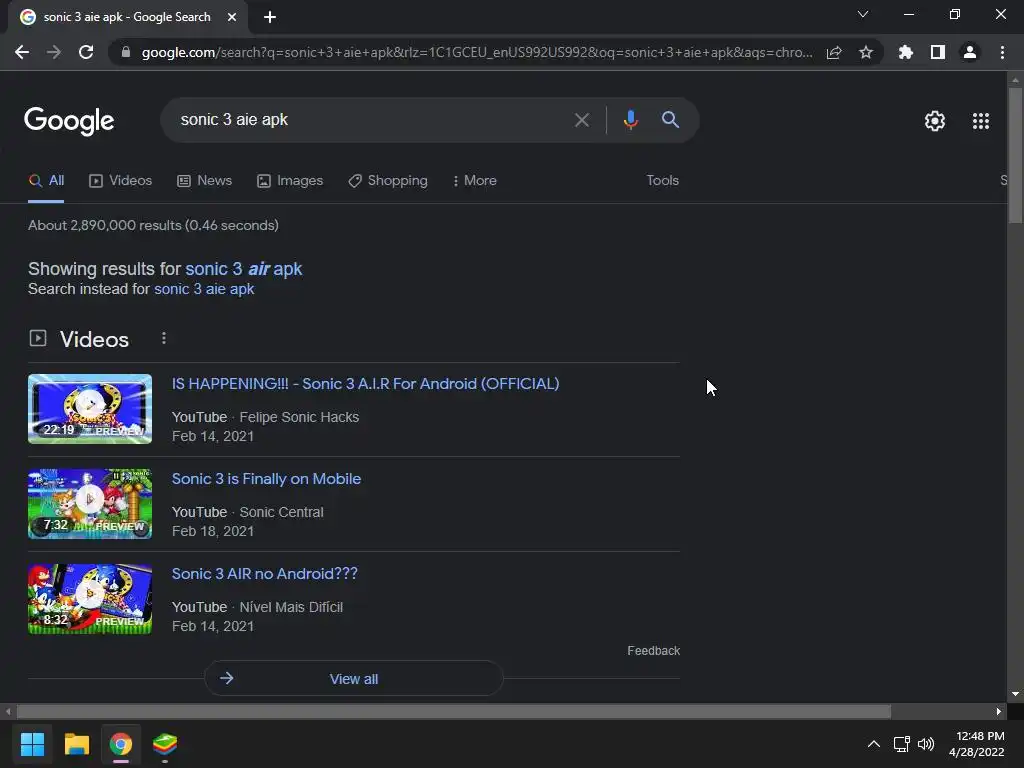Click the address bar URL
The image size is (1024, 768).
477,52
